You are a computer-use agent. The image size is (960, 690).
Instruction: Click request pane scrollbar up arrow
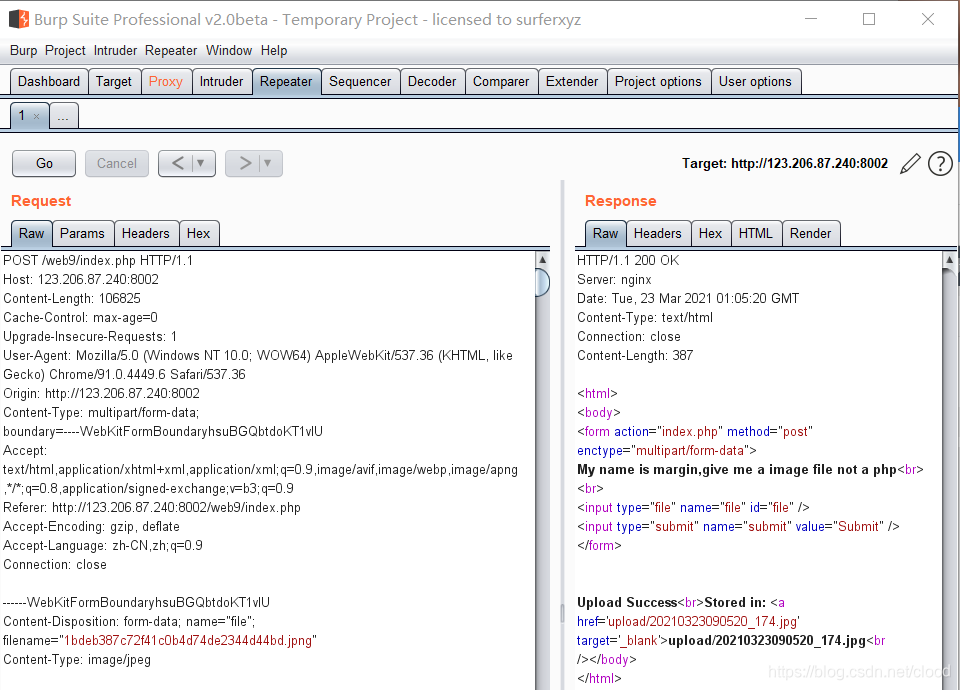tap(542, 260)
